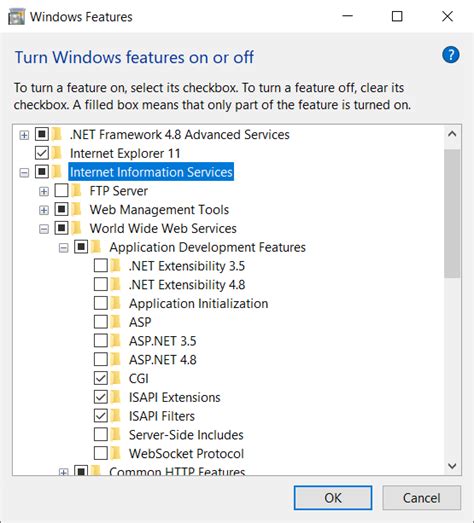Select the Server-Side Includes tree item

coord(186,435)
